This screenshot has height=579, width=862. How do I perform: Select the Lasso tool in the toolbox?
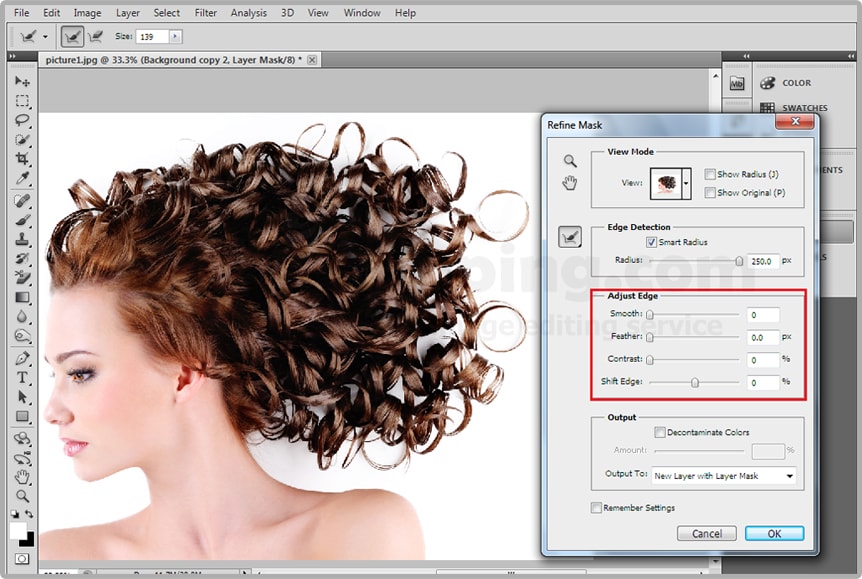(x=22, y=120)
